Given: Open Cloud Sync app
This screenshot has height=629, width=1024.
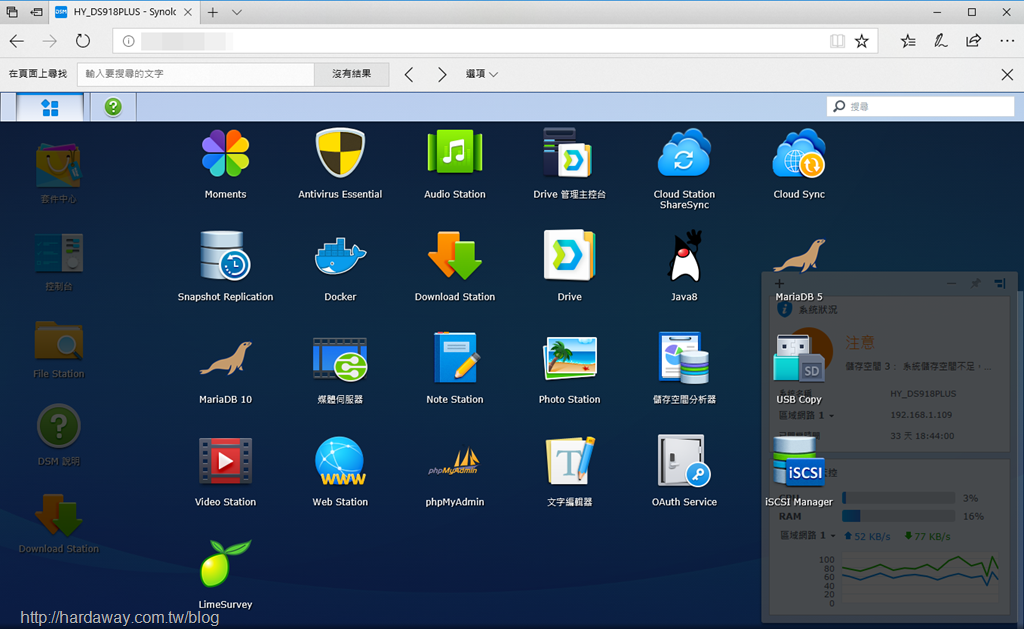Looking at the screenshot, I should [x=799, y=153].
